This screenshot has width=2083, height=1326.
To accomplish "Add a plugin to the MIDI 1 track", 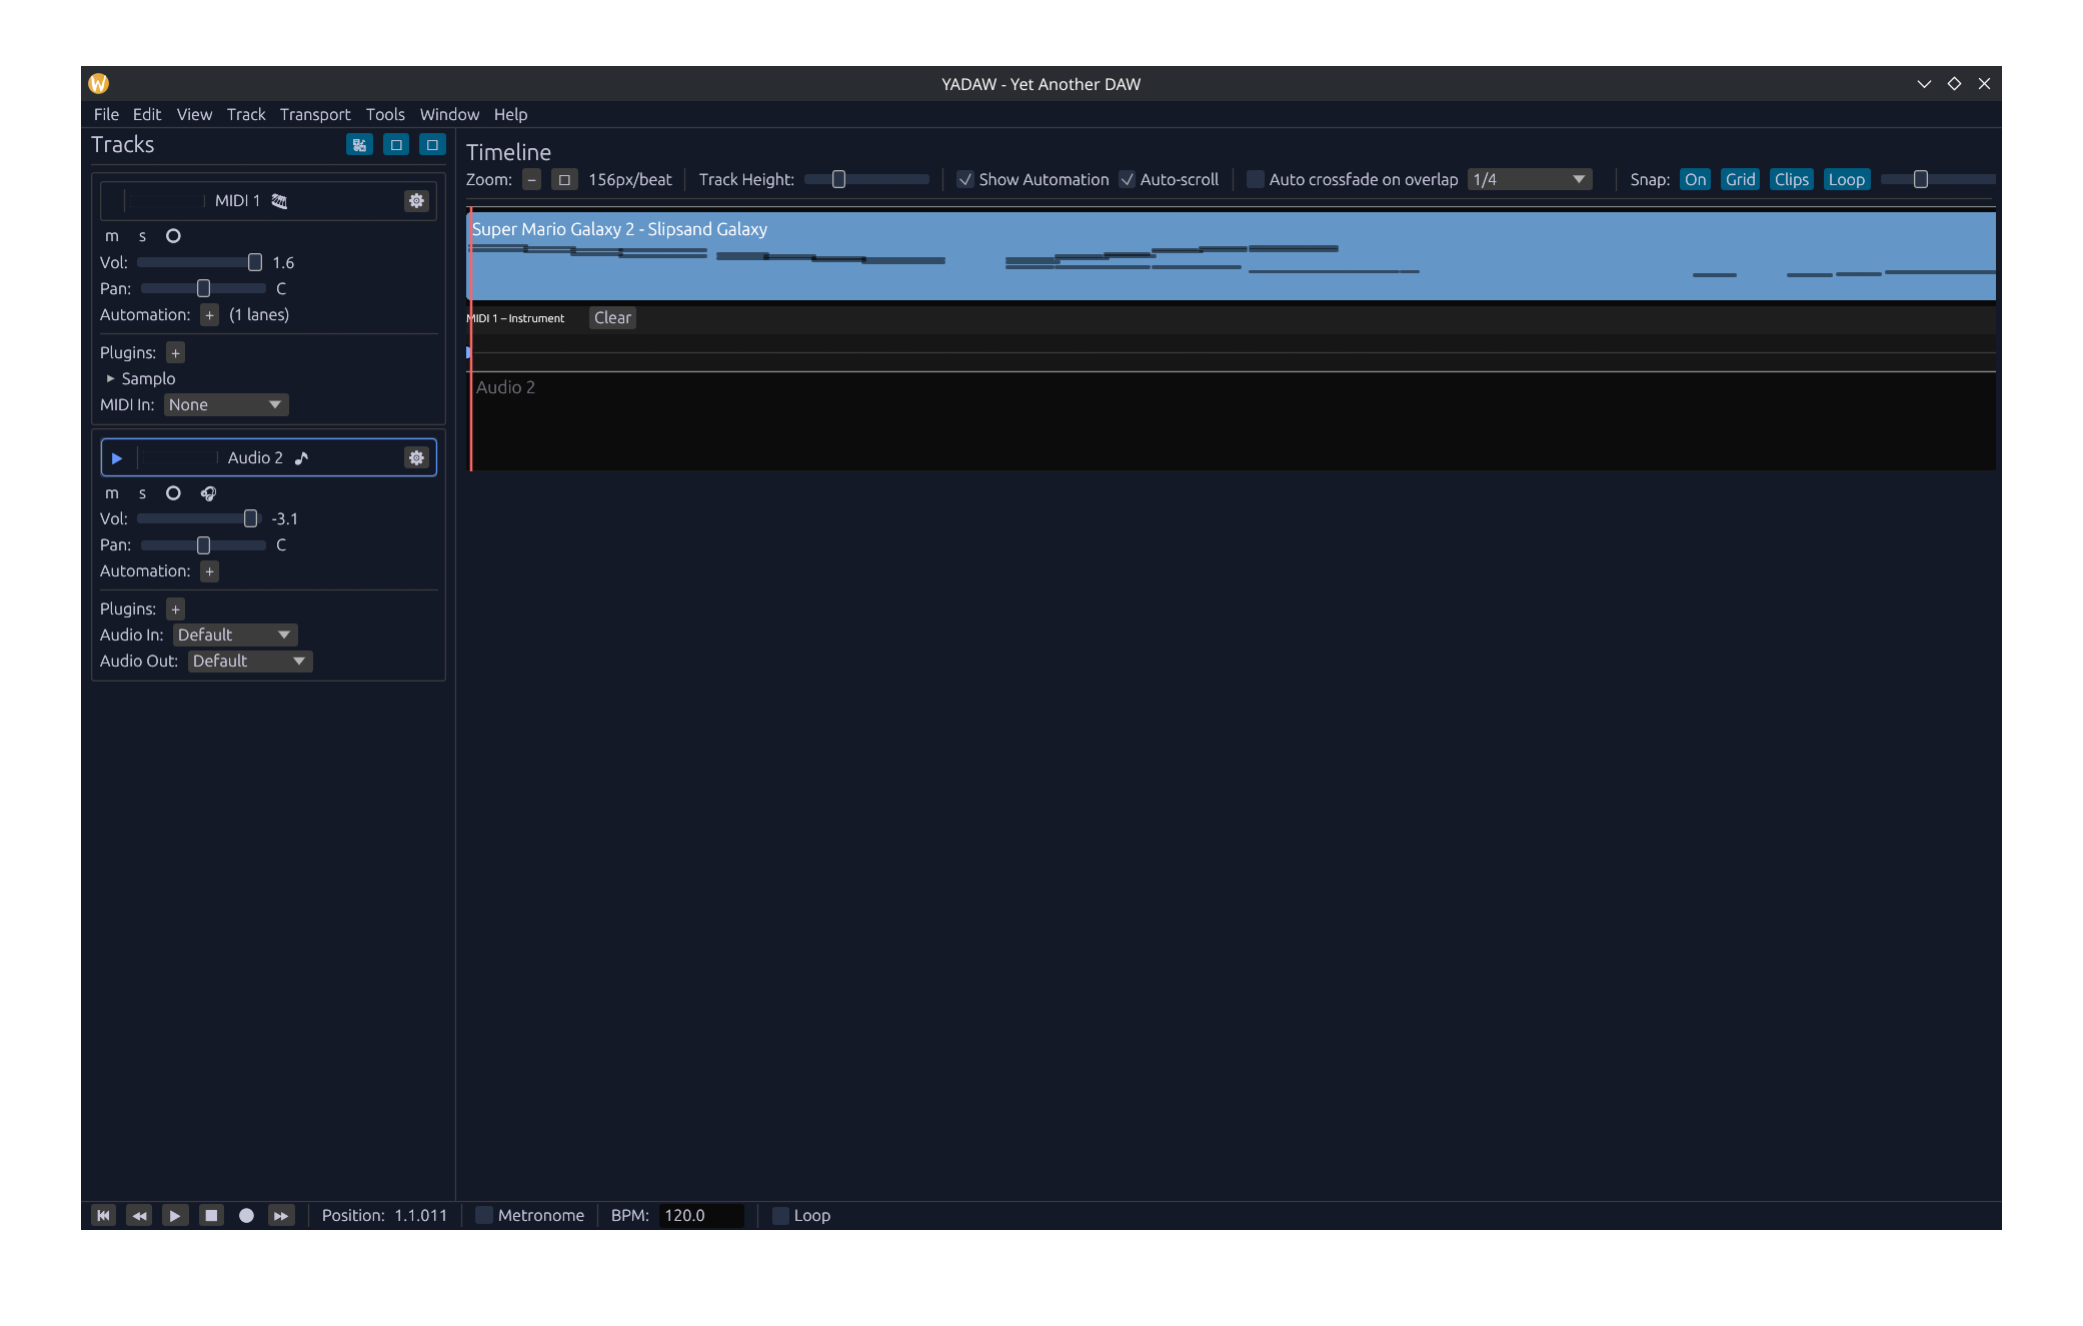I will [x=175, y=353].
